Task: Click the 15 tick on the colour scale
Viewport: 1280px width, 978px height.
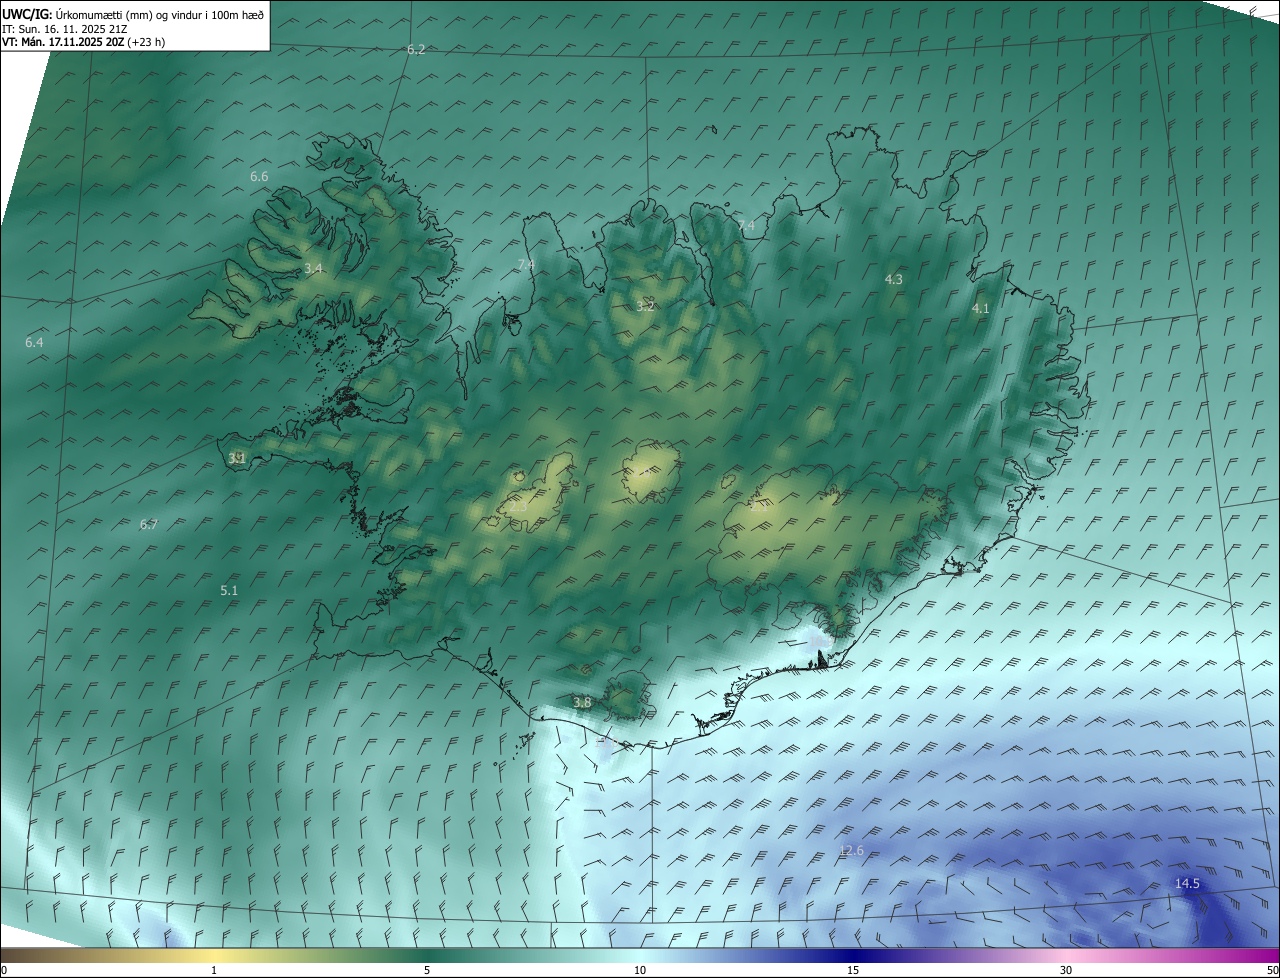Action: pyautogui.click(x=853, y=970)
